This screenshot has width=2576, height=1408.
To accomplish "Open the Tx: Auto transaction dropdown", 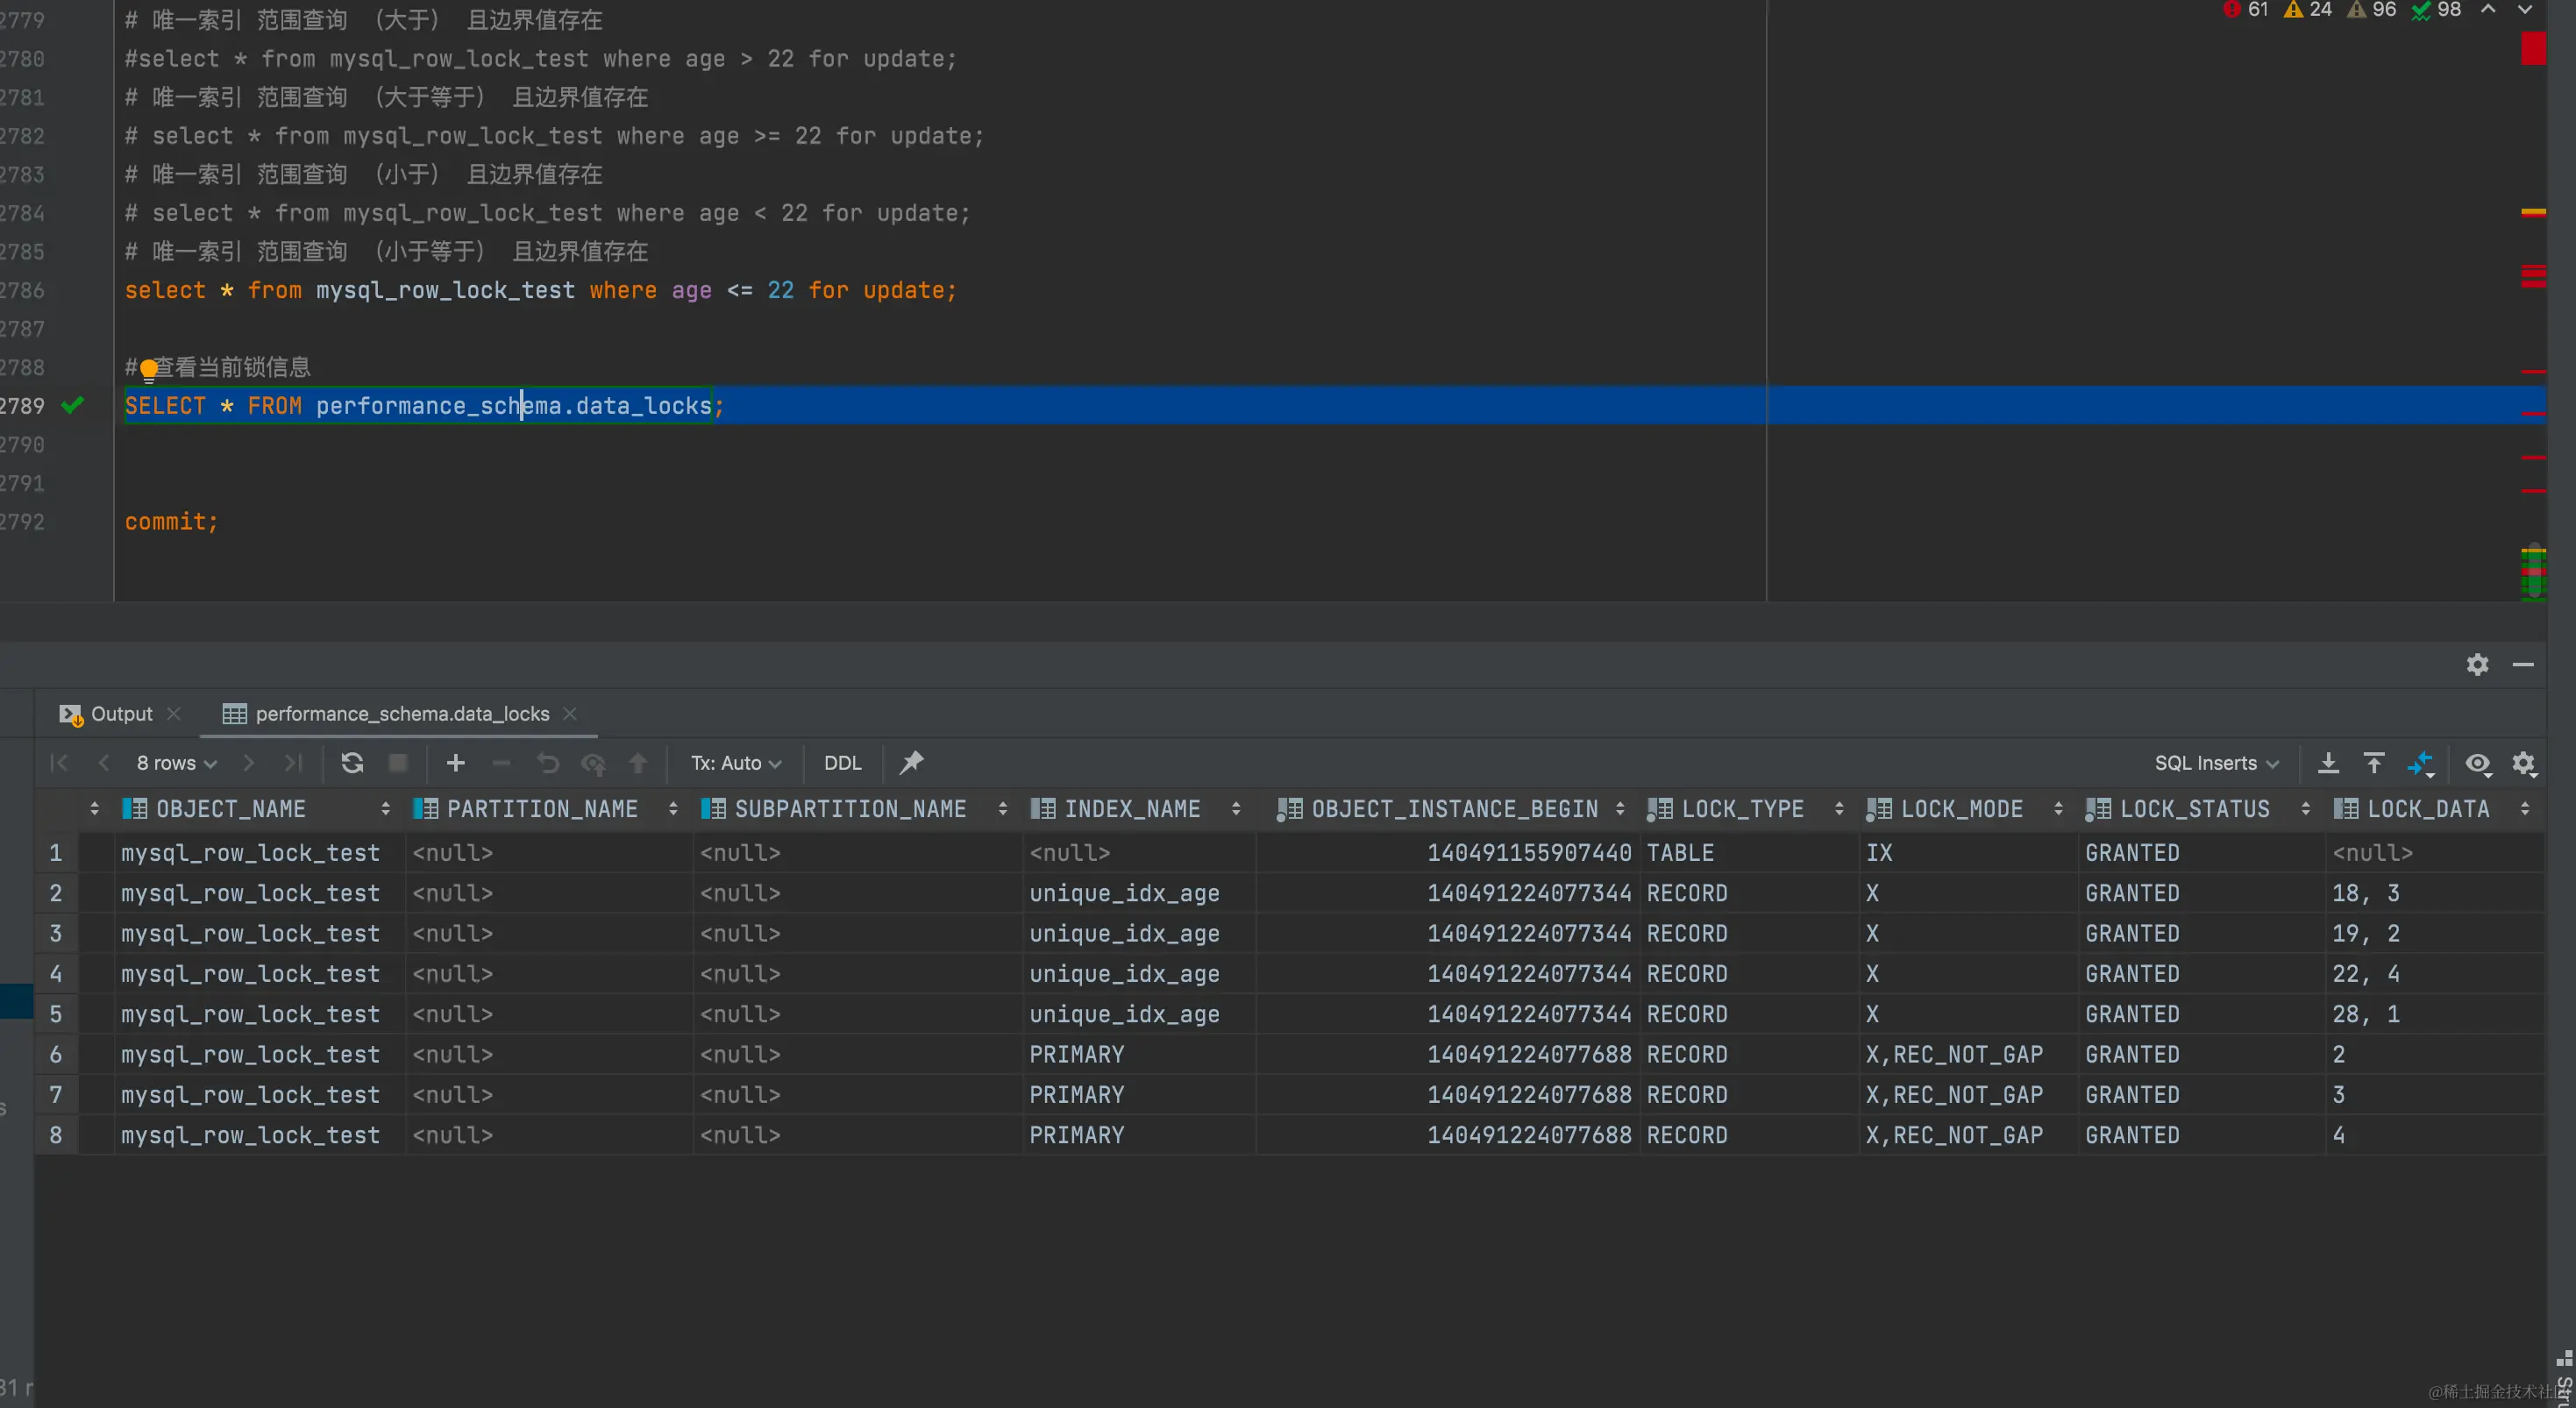I will (x=735, y=763).
